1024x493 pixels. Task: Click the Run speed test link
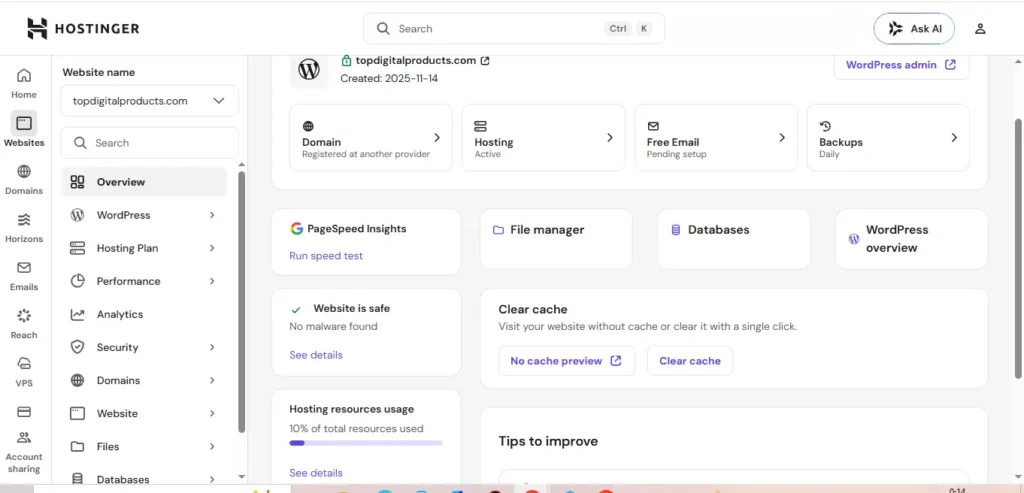click(326, 256)
